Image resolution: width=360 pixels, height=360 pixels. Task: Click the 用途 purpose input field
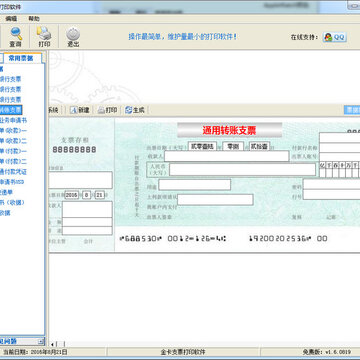pos(195,185)
